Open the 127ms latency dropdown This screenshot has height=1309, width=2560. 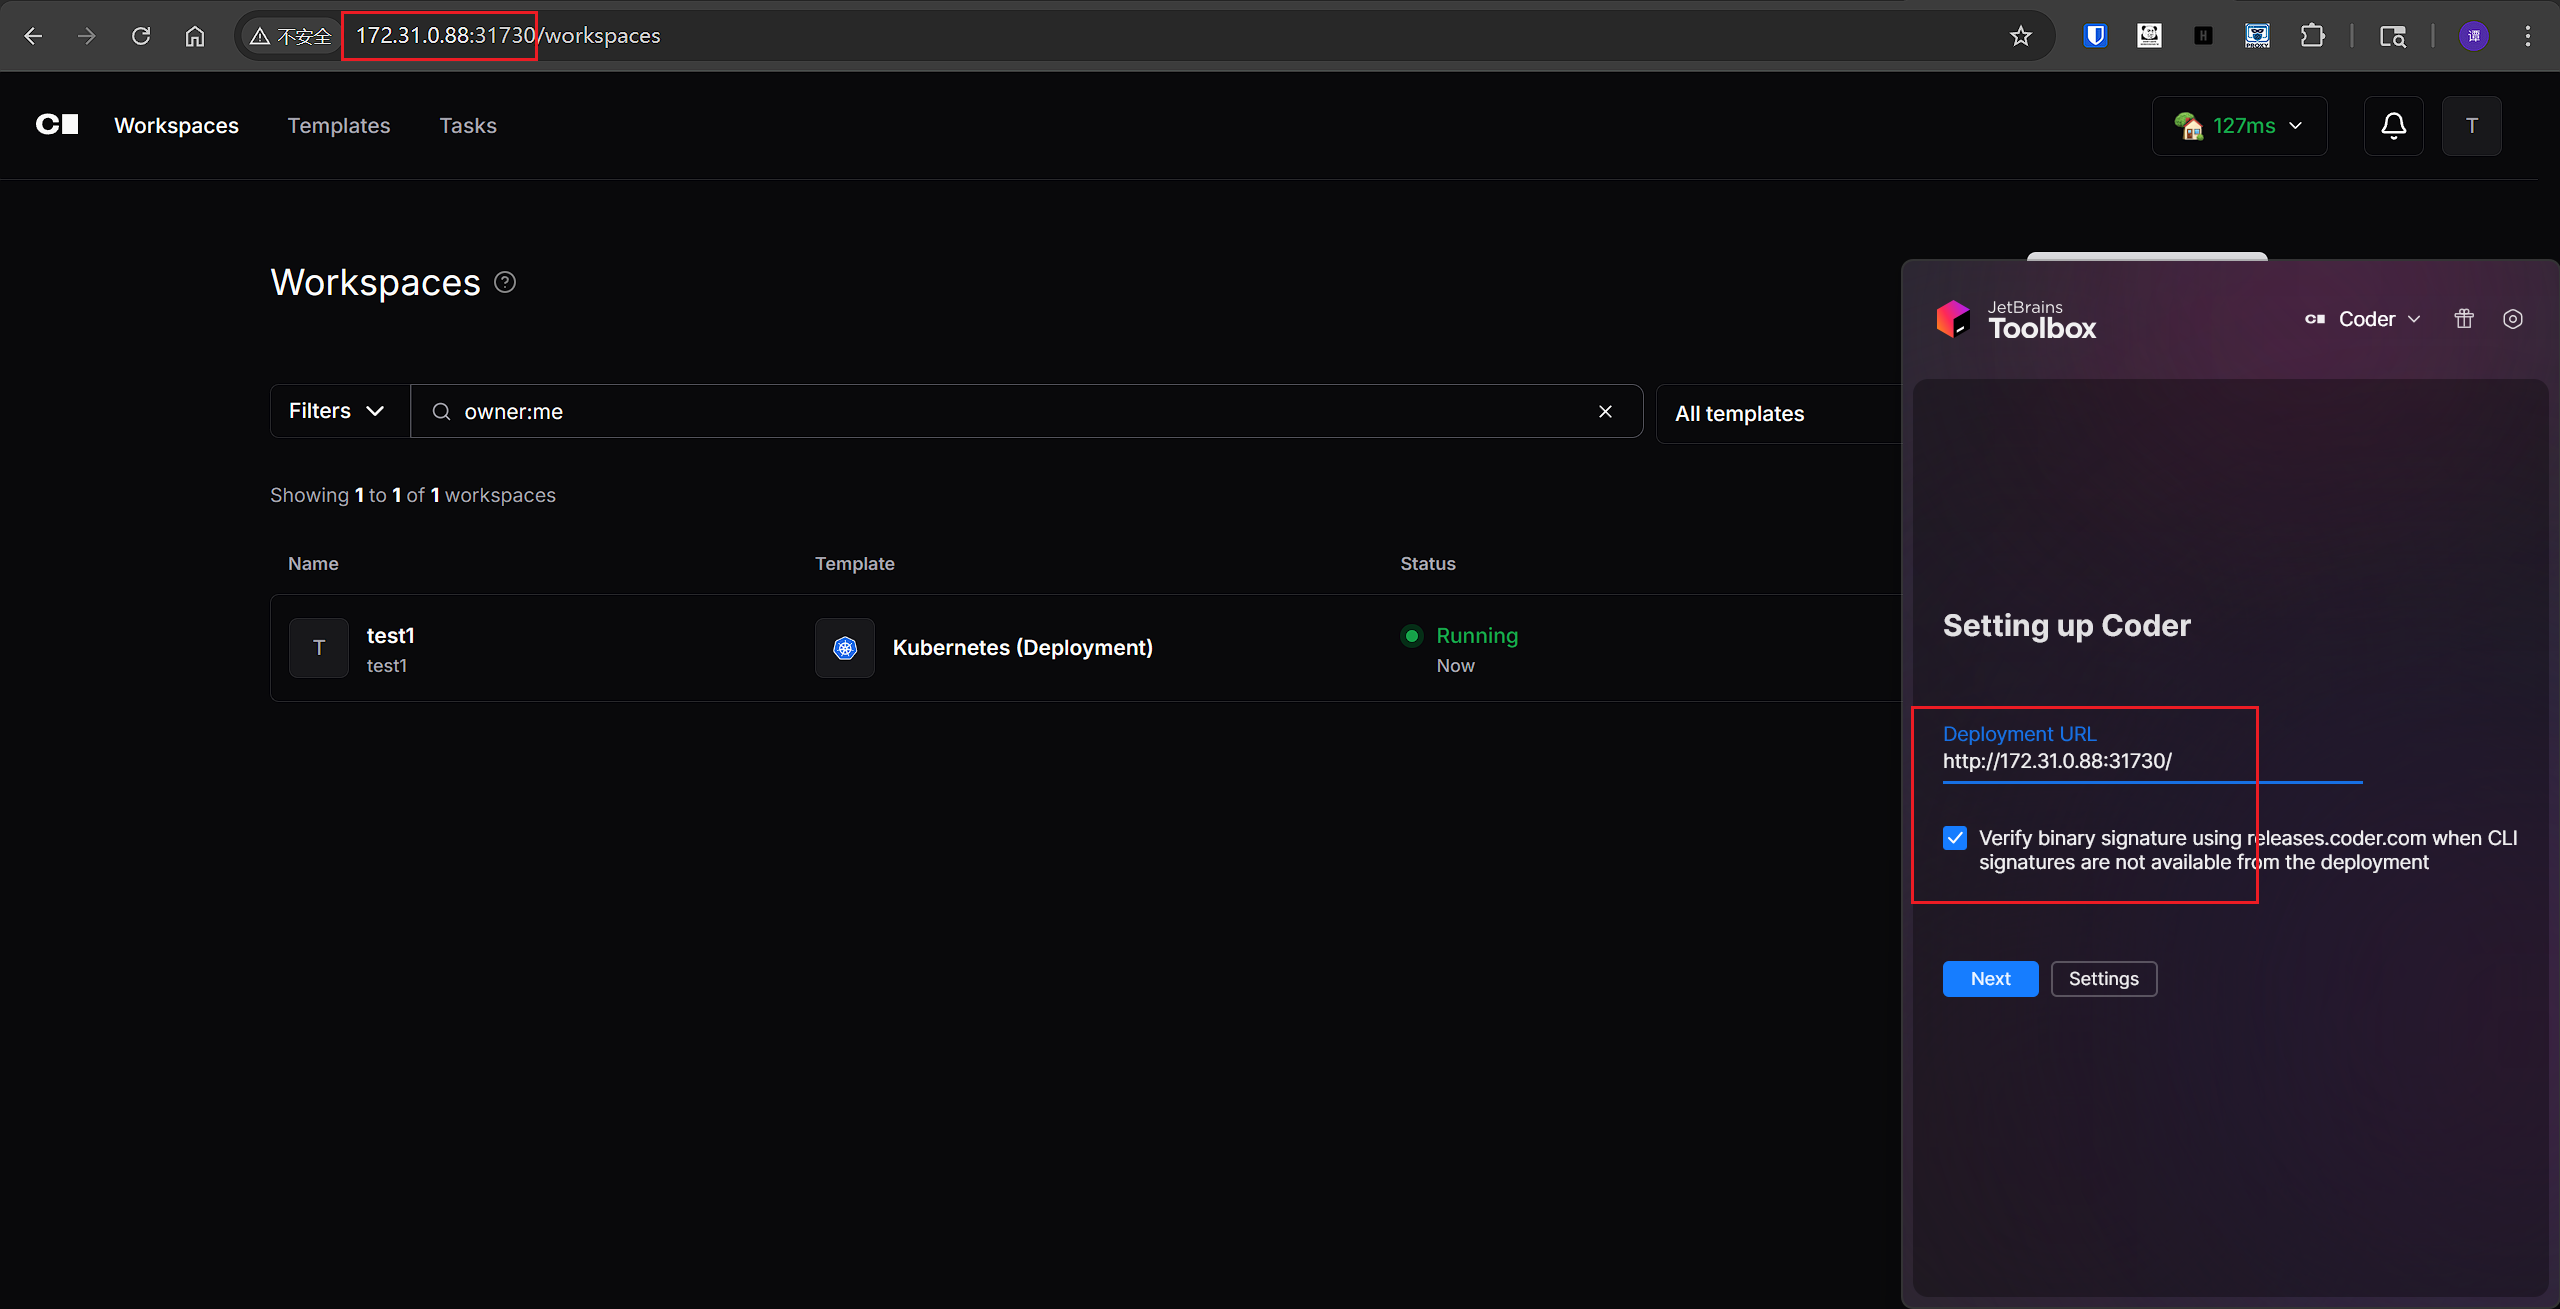click(2239, 126)
